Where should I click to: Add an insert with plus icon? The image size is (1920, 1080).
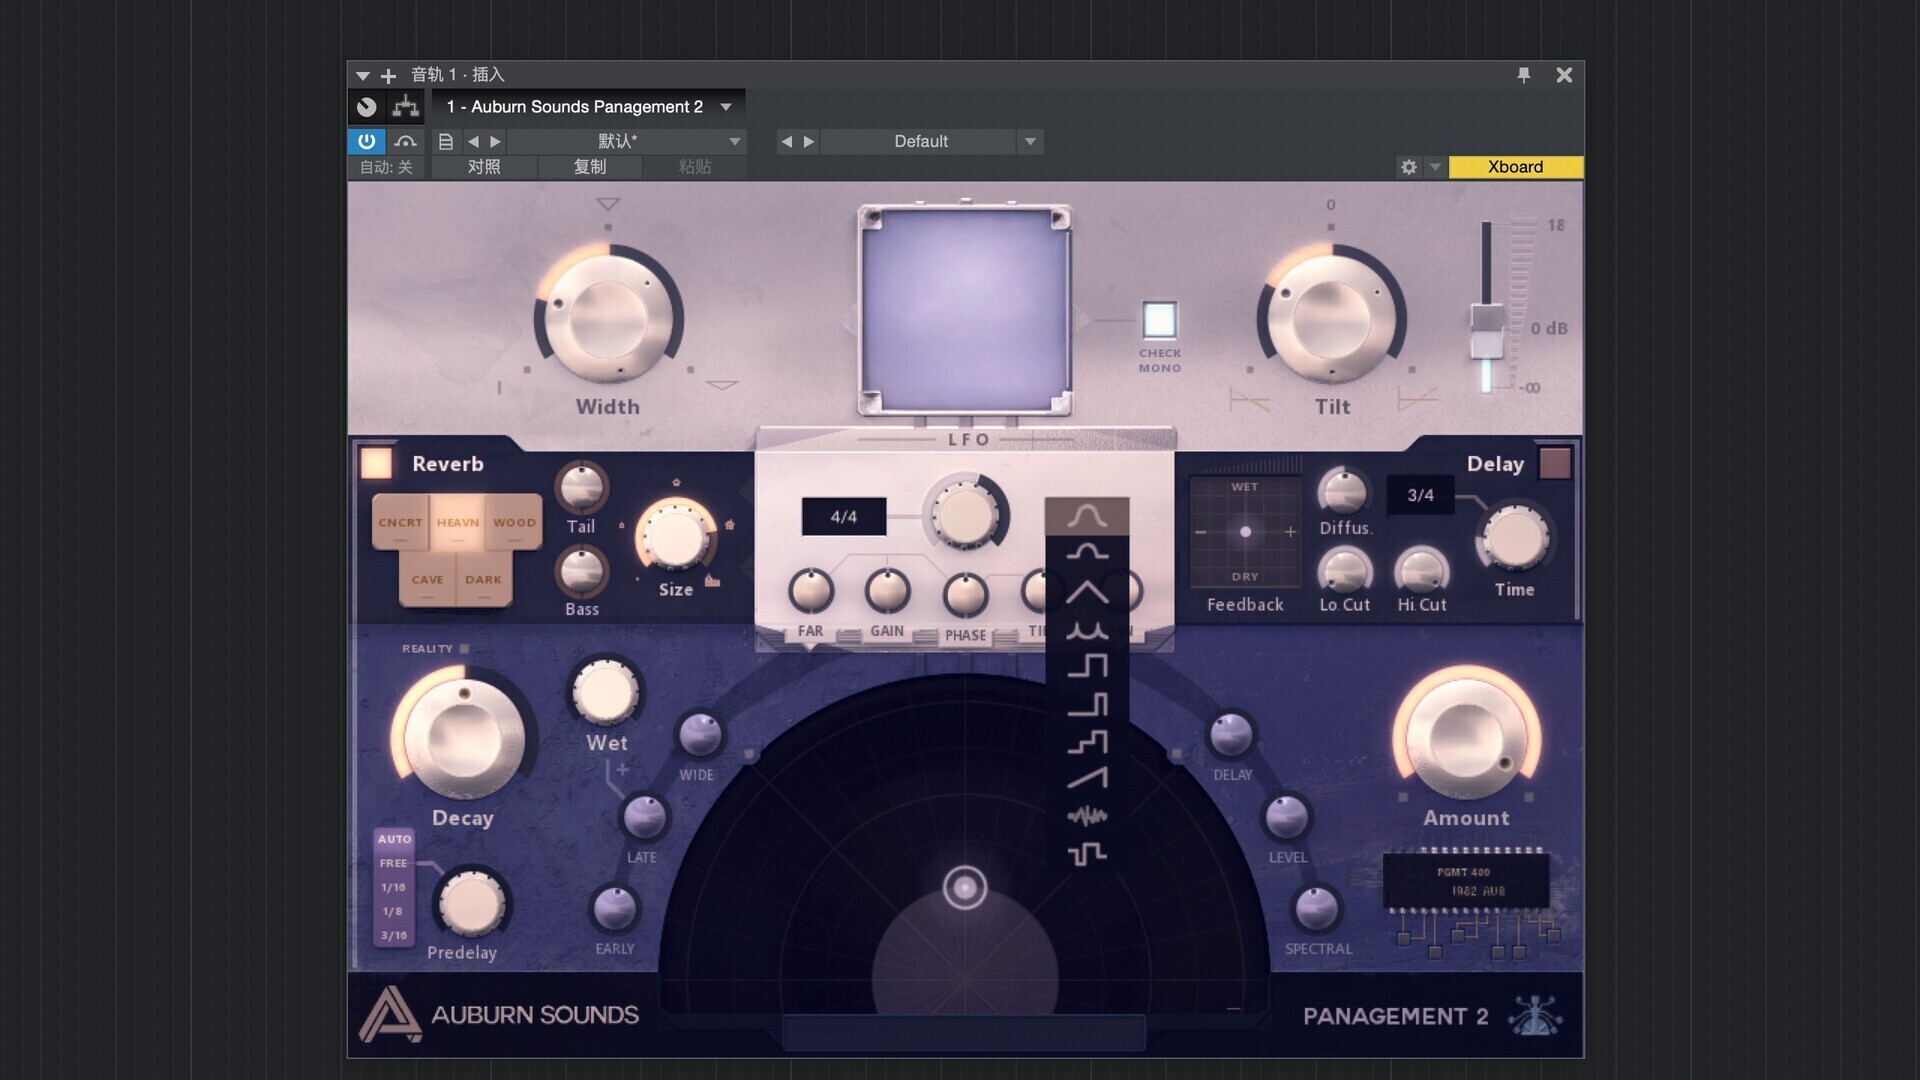[x=388, y=75]
